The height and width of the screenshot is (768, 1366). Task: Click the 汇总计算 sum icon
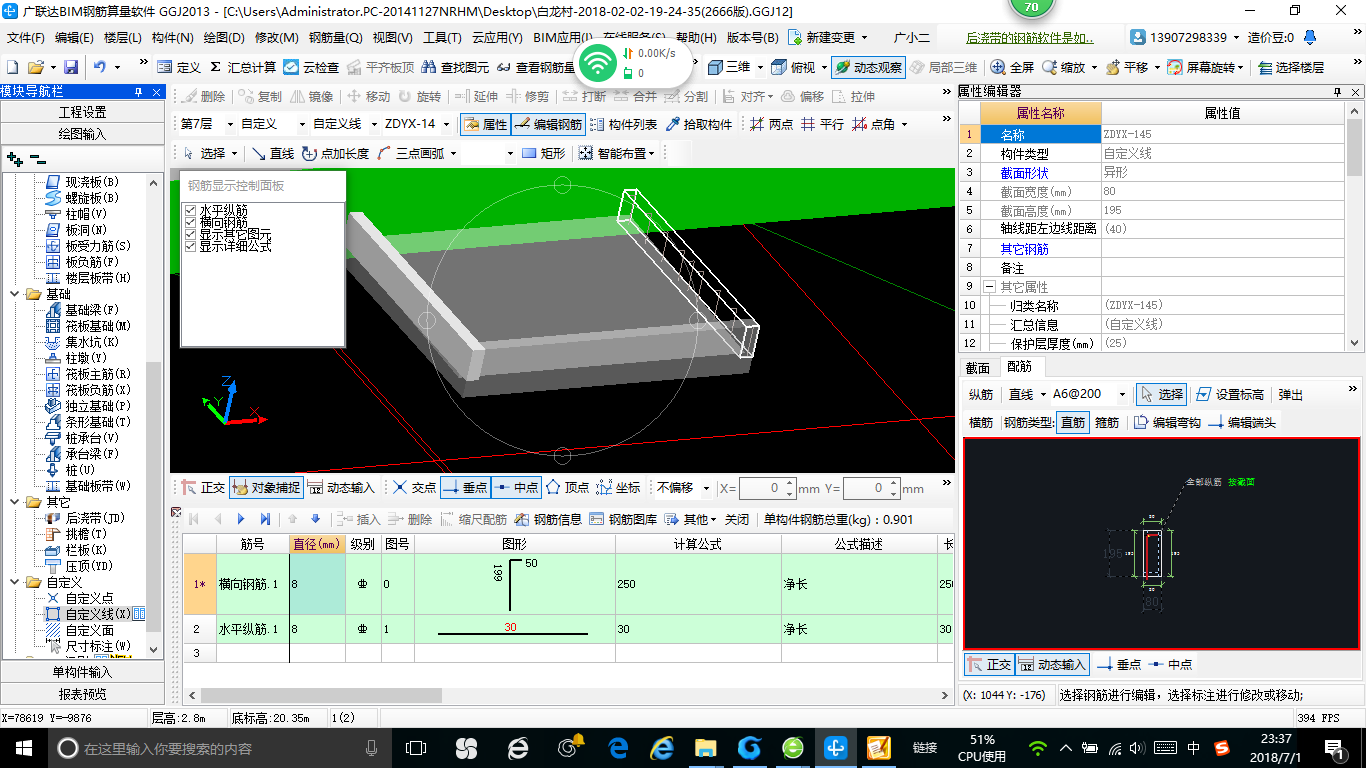point(215,68)
